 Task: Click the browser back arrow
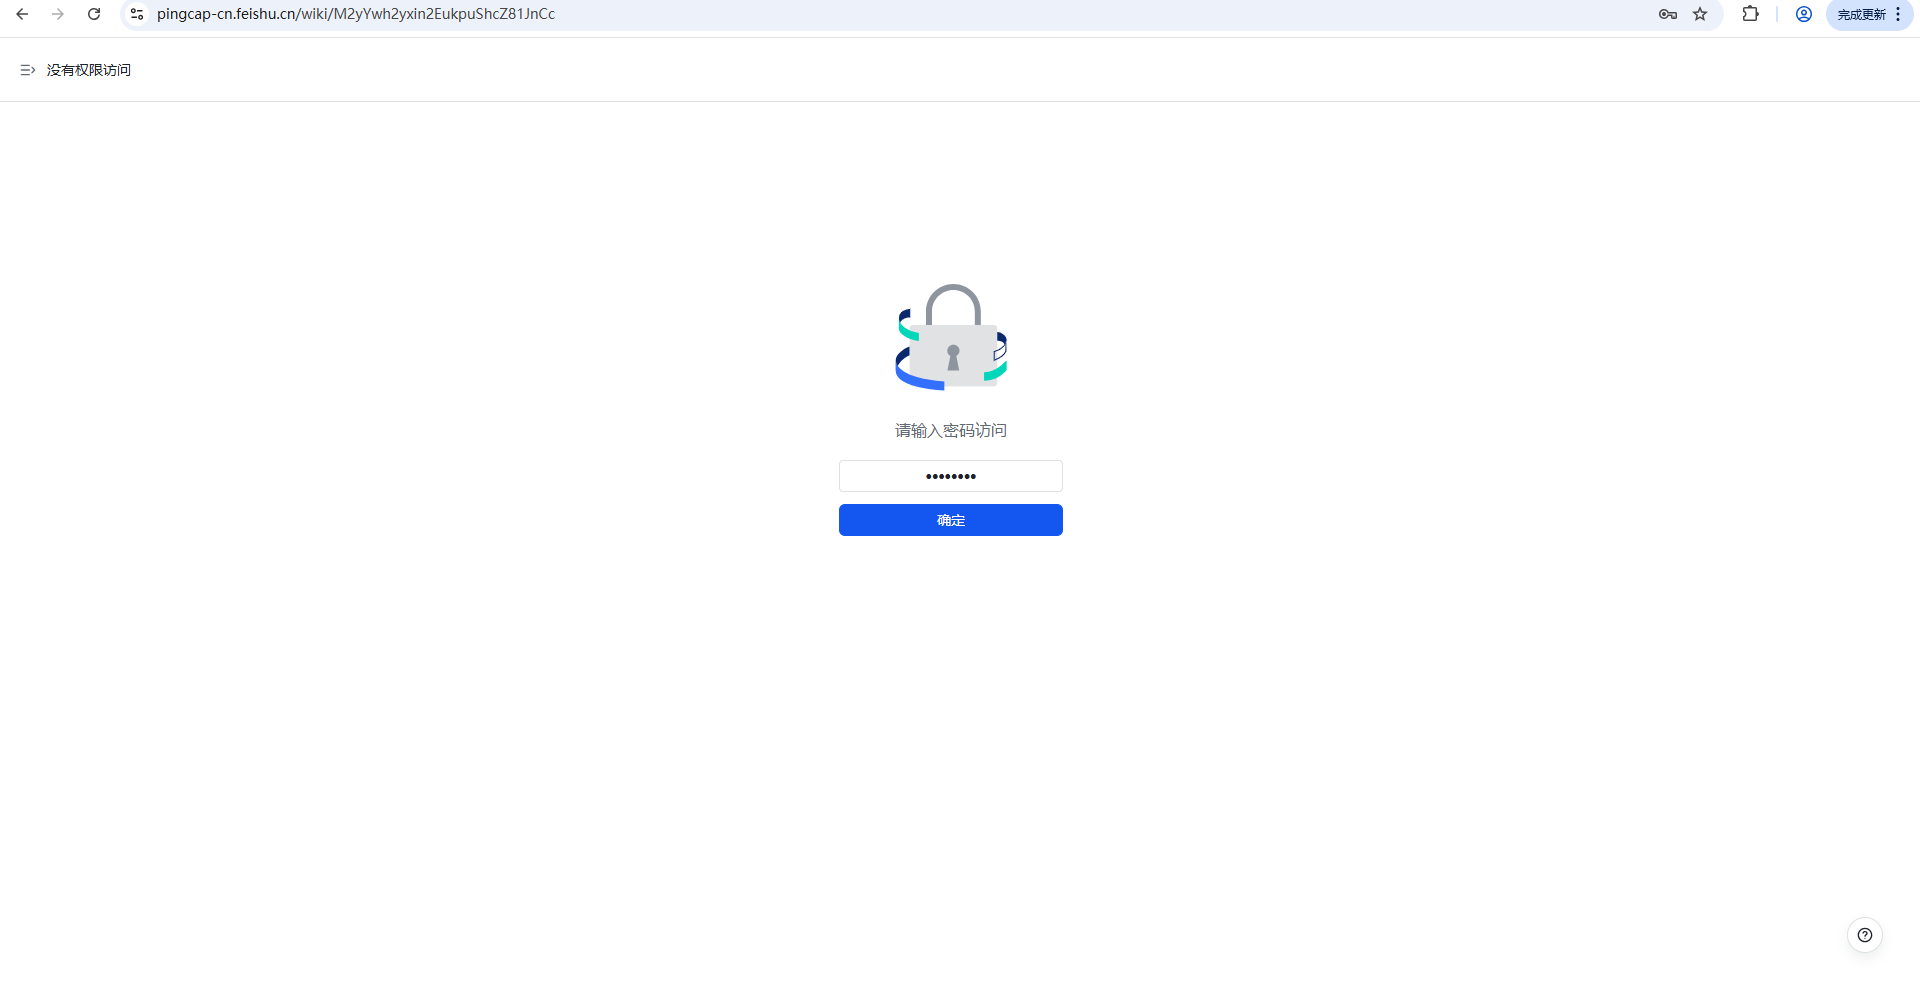click(x=22, y=14)
